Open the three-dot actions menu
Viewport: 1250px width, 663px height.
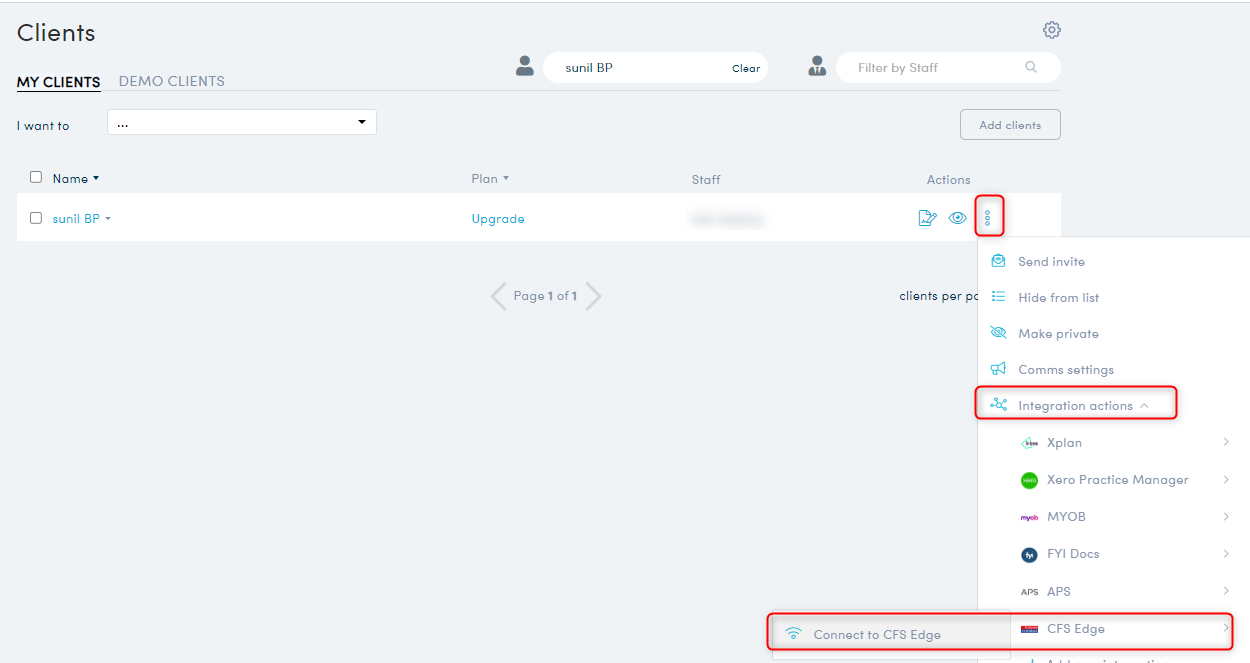tap(988, 217)
